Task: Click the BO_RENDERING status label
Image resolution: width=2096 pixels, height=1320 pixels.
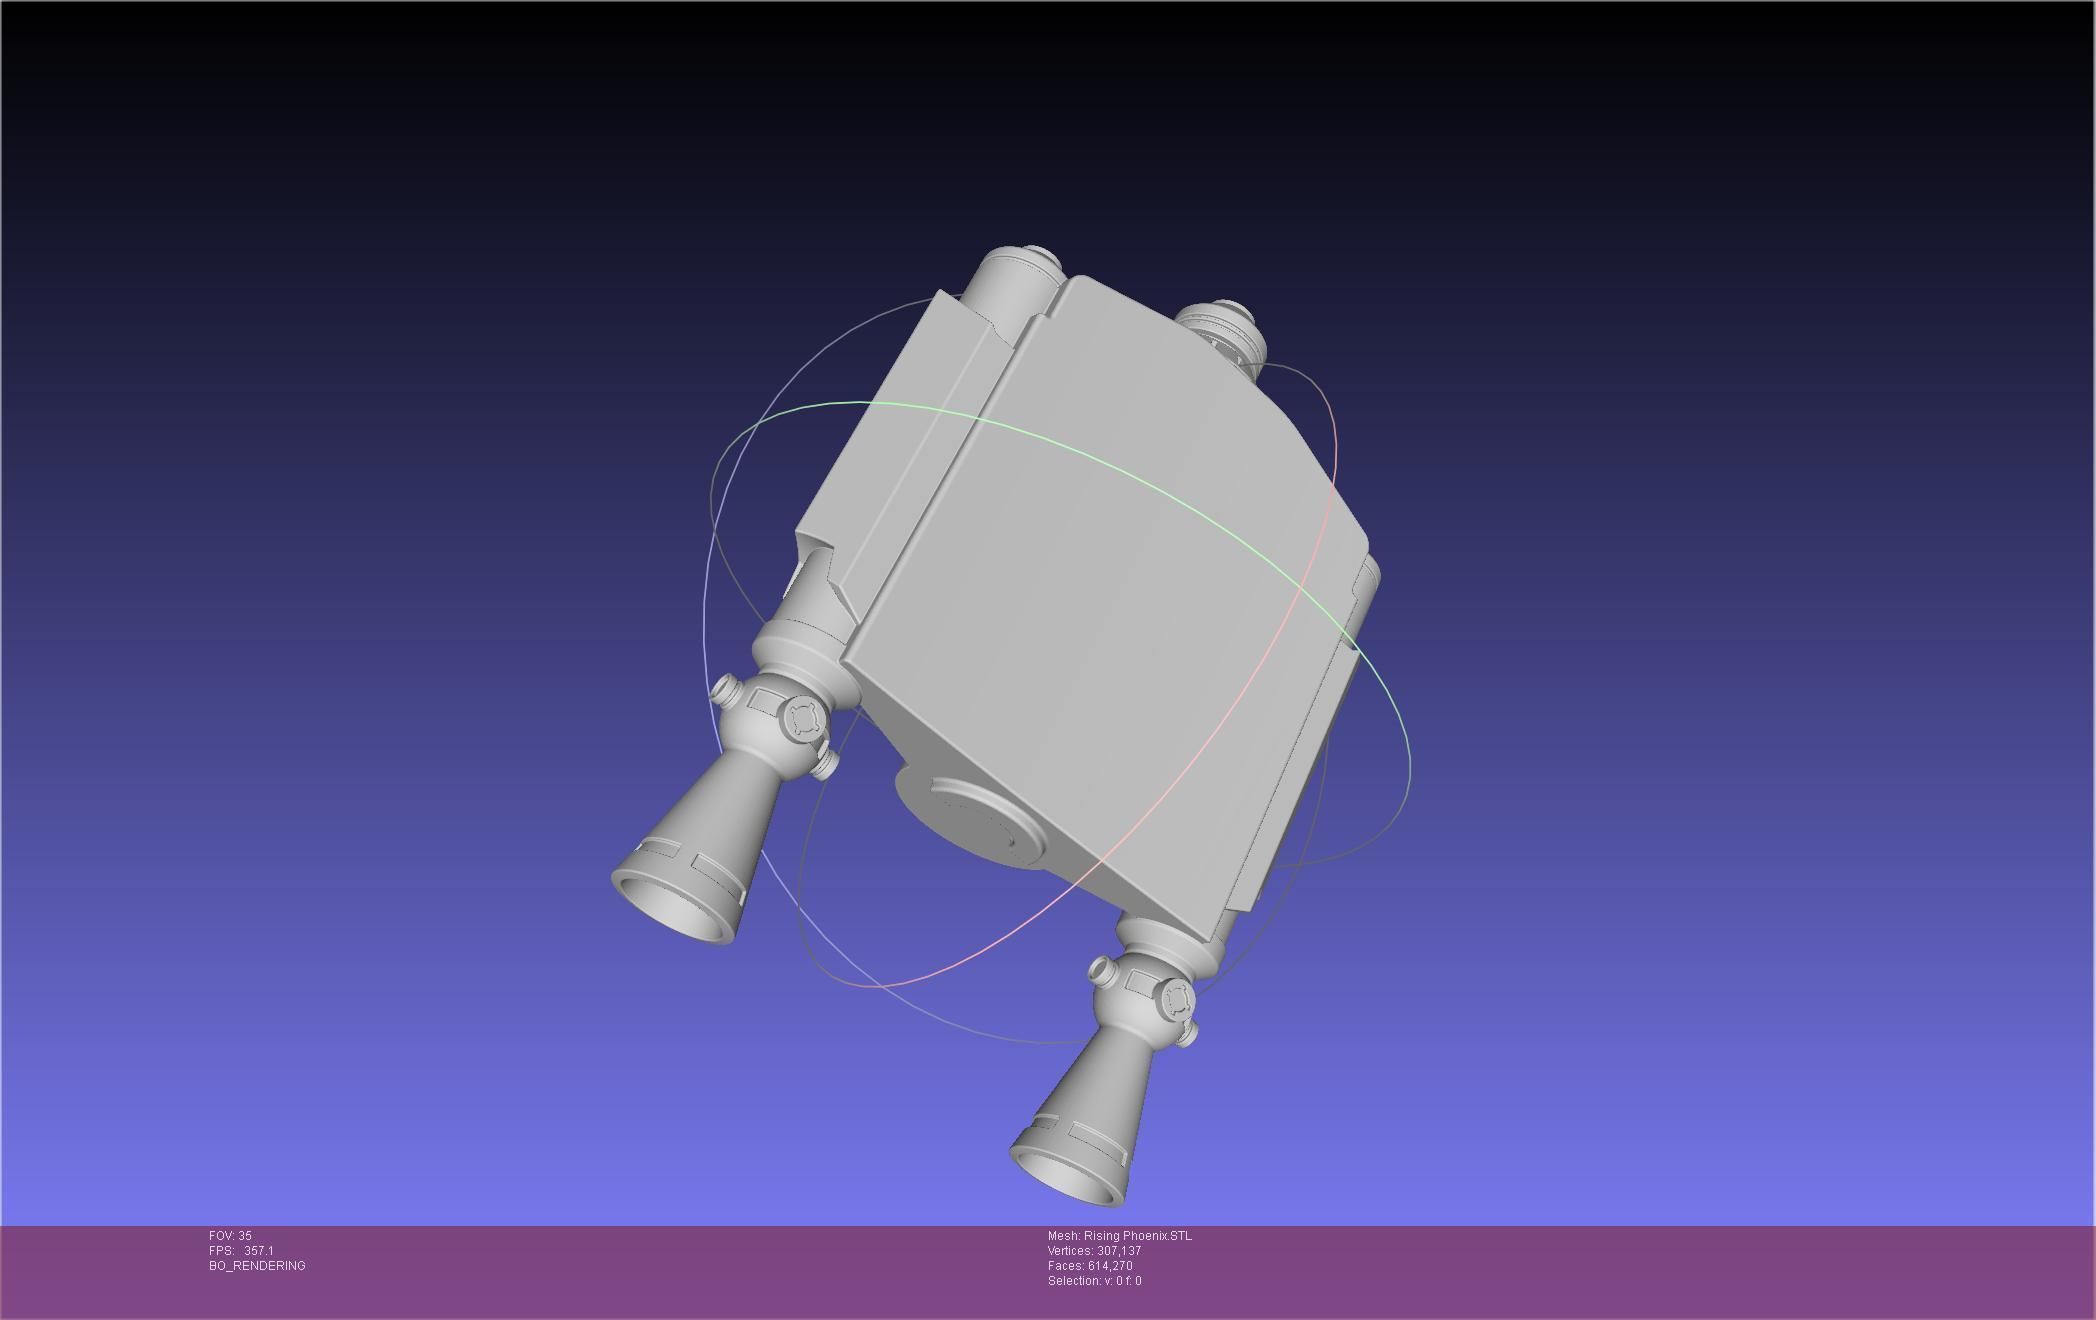Action: coord(257,1266)
